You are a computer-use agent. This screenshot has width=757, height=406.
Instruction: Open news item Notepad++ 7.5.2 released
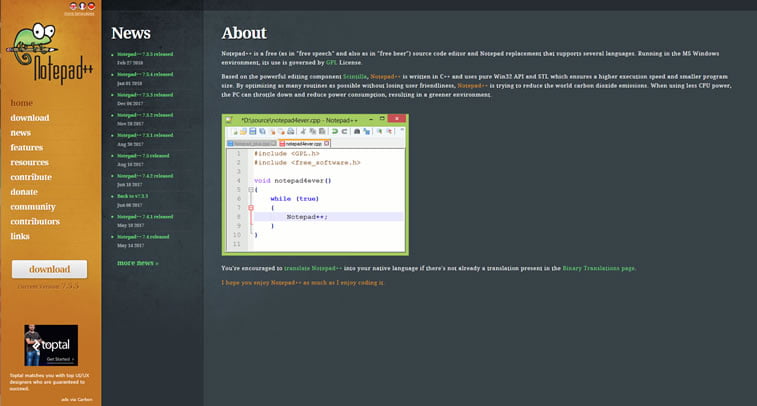click(x=145, y=115)
